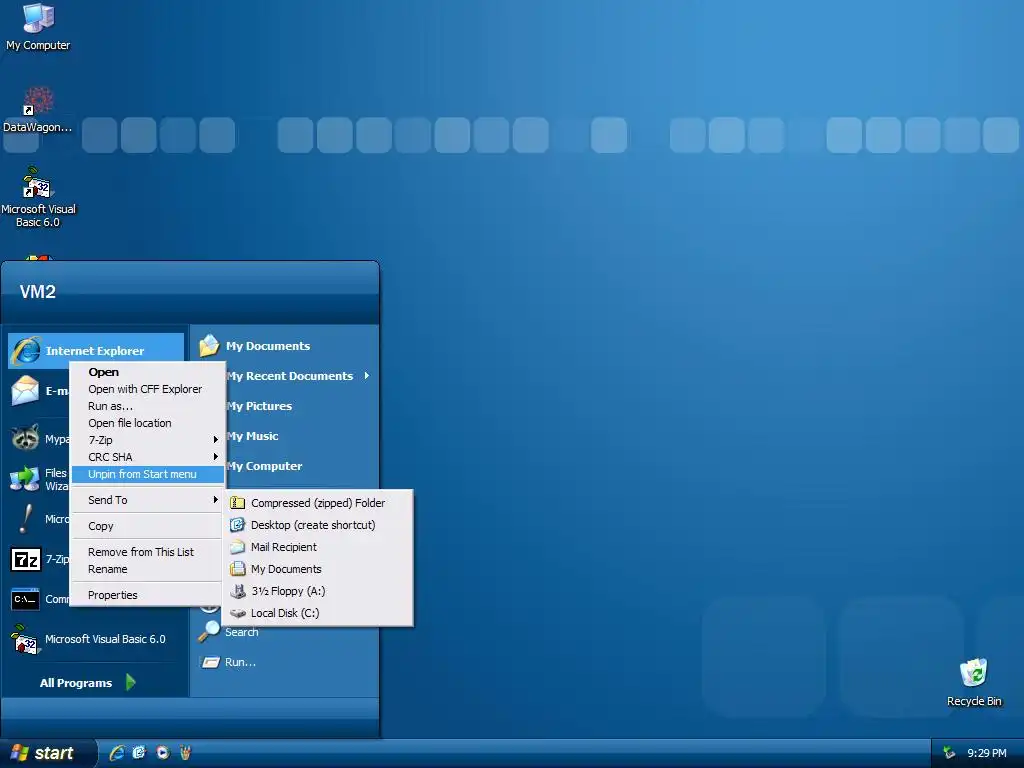Screen dimensions: 1024x768
Task: Send to Compressed (zipped) Folder
Action: [317, 503]
